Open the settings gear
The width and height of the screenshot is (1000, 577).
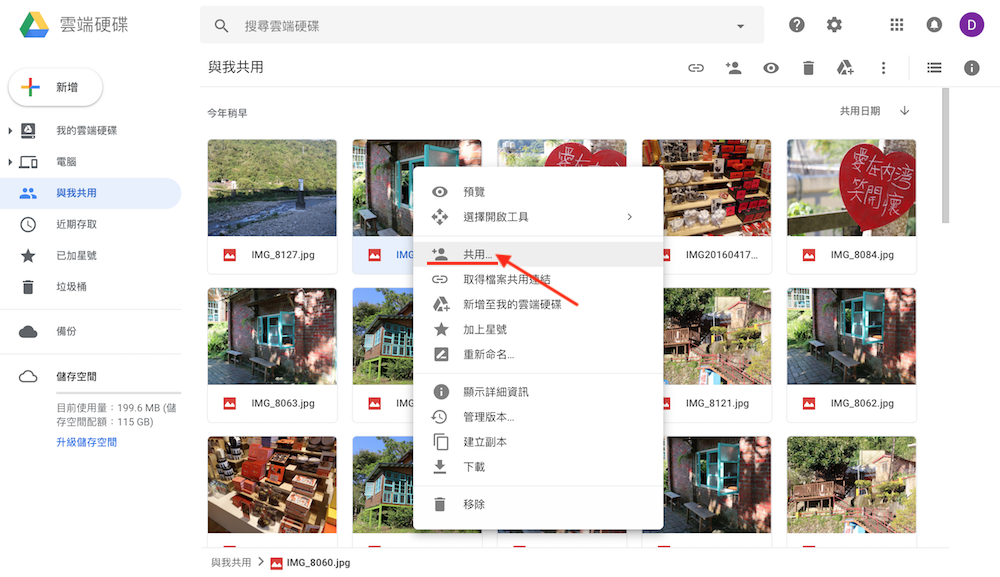coord(834,24)
